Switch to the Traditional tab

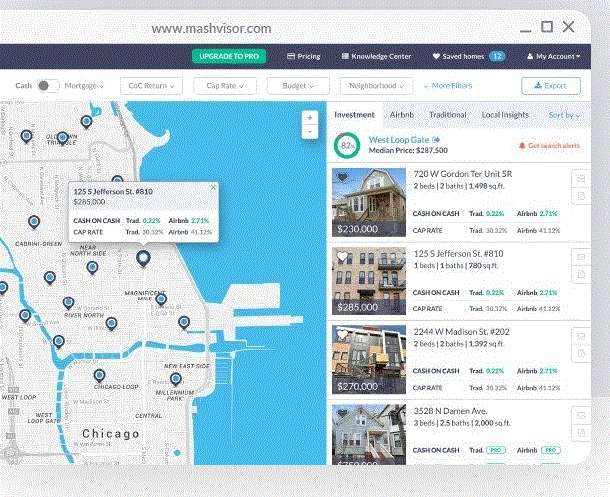[x=448, y=115]
